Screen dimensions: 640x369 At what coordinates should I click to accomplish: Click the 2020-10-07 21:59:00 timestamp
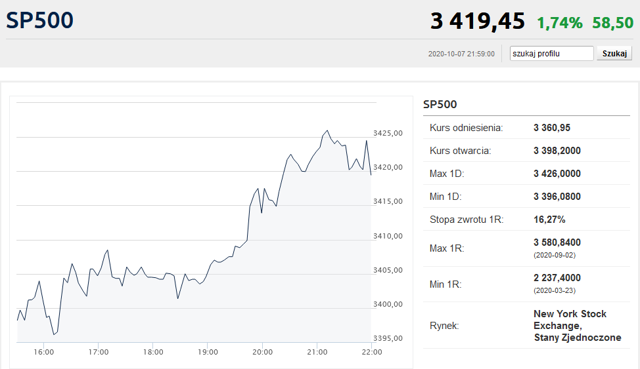[461, 54]
